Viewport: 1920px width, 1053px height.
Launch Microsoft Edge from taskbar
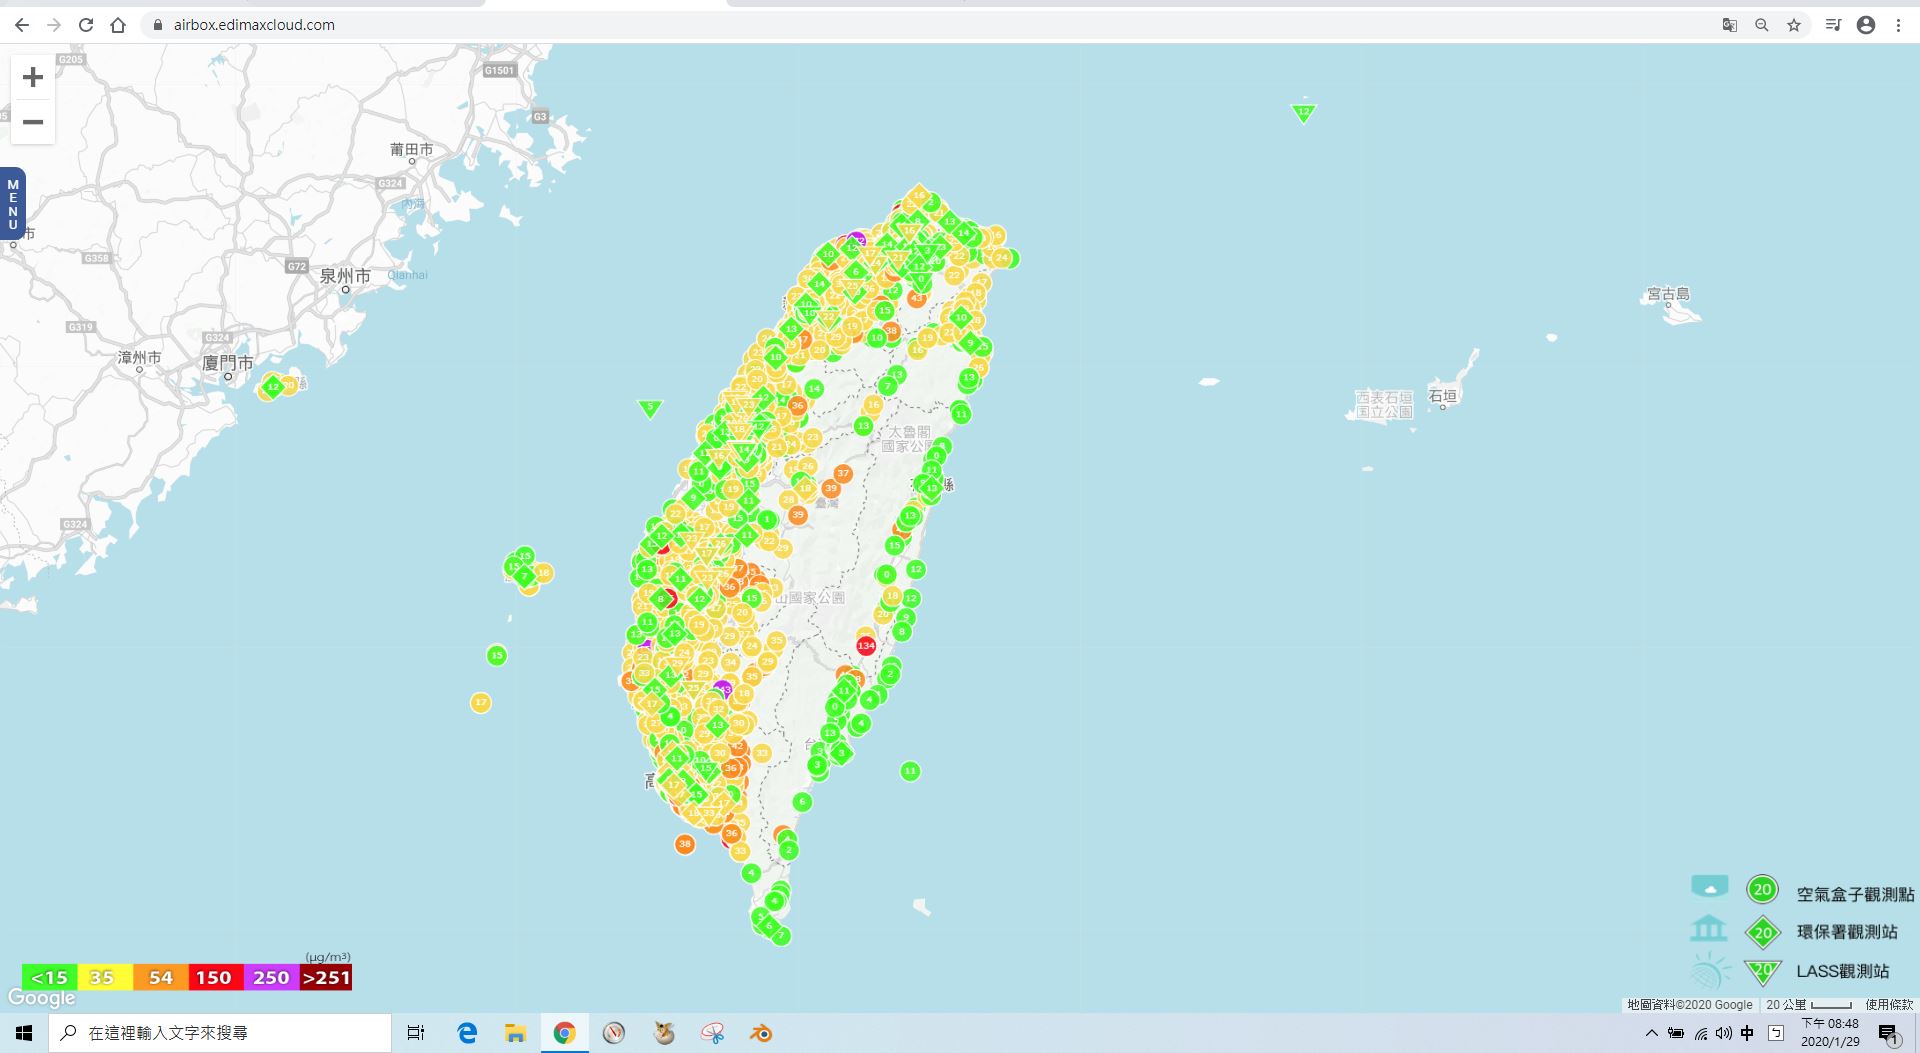click(467, 1033)
